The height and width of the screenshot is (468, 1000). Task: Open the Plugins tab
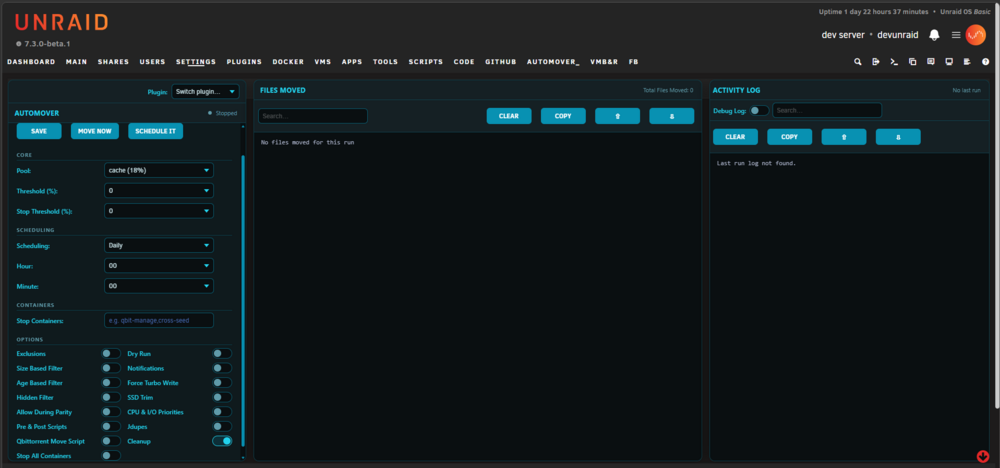(x=244, y=62)
